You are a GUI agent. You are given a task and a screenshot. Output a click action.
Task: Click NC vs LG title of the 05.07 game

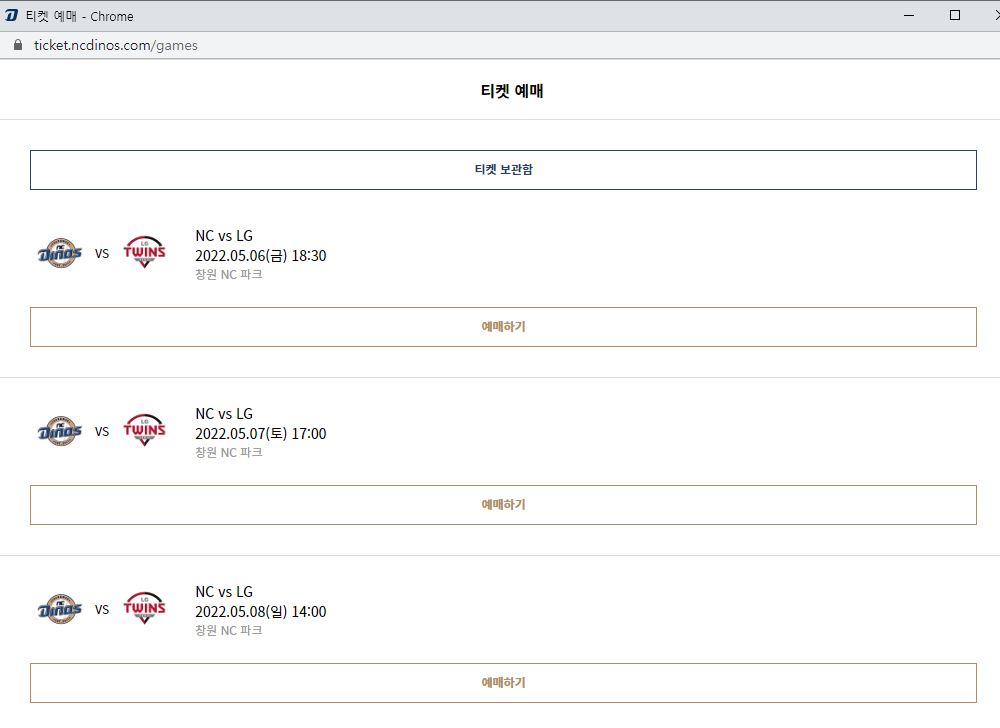point(224,414)
